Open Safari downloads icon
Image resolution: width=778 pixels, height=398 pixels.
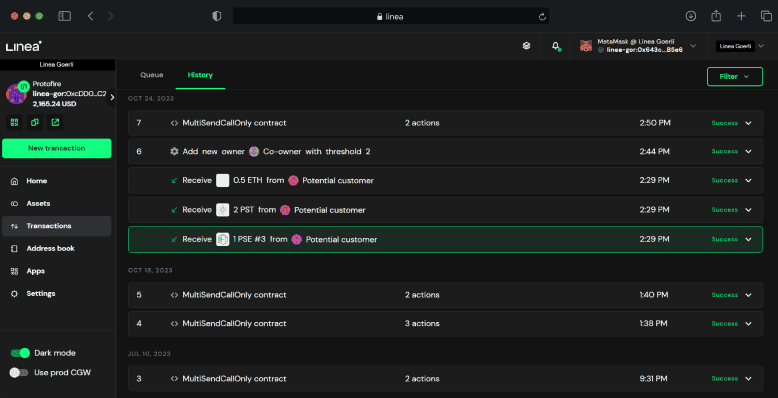691,16
